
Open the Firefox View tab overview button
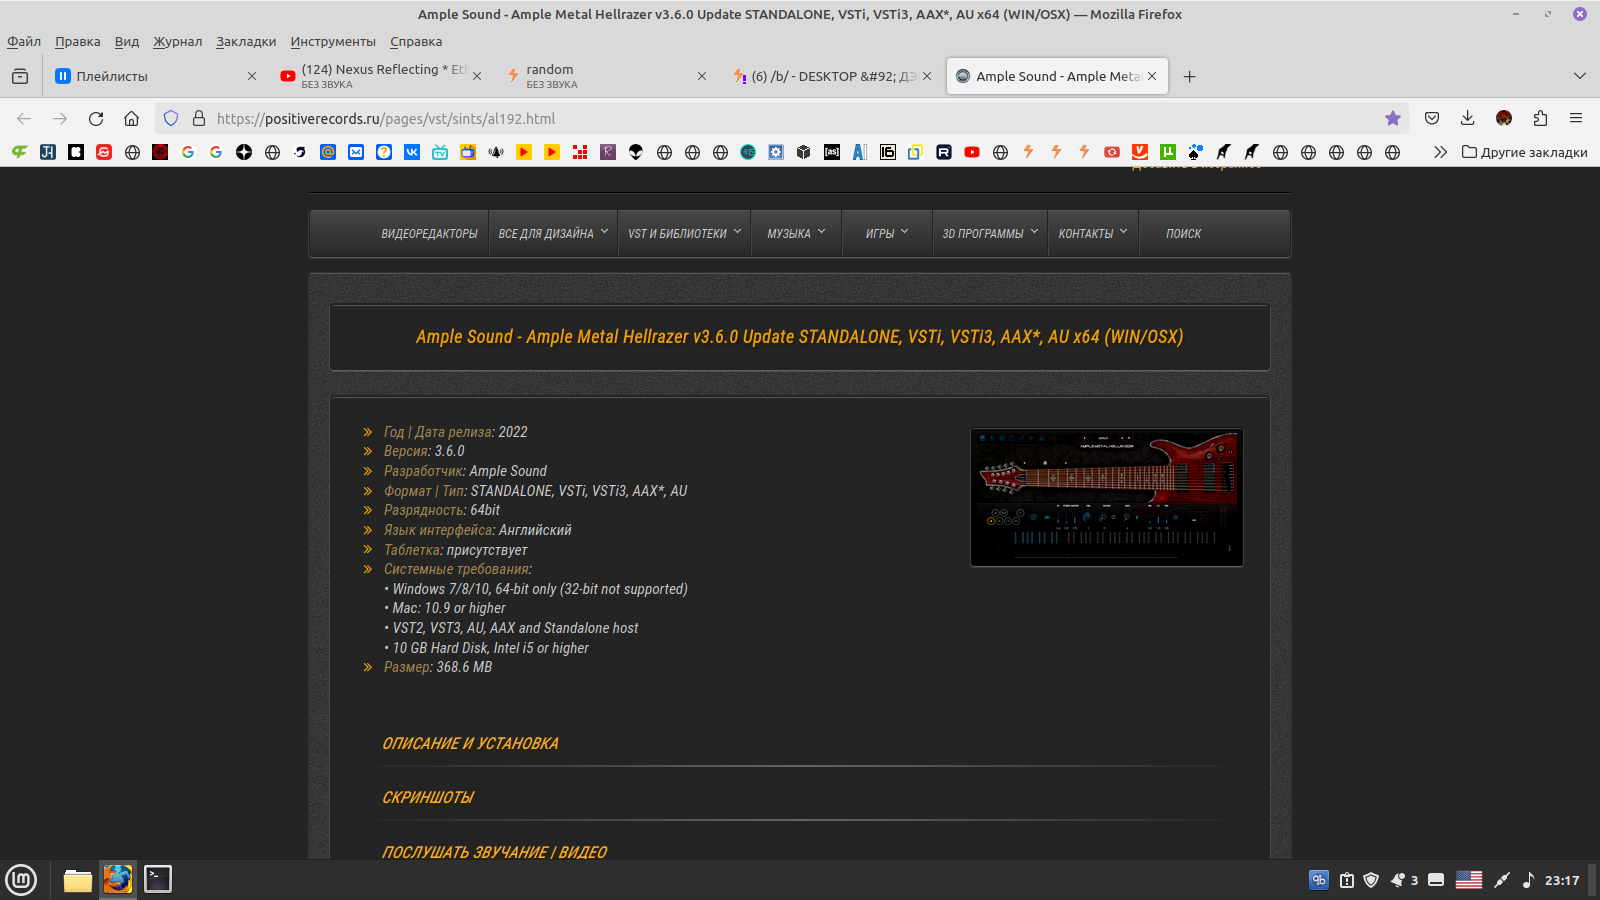pos(20,76)
